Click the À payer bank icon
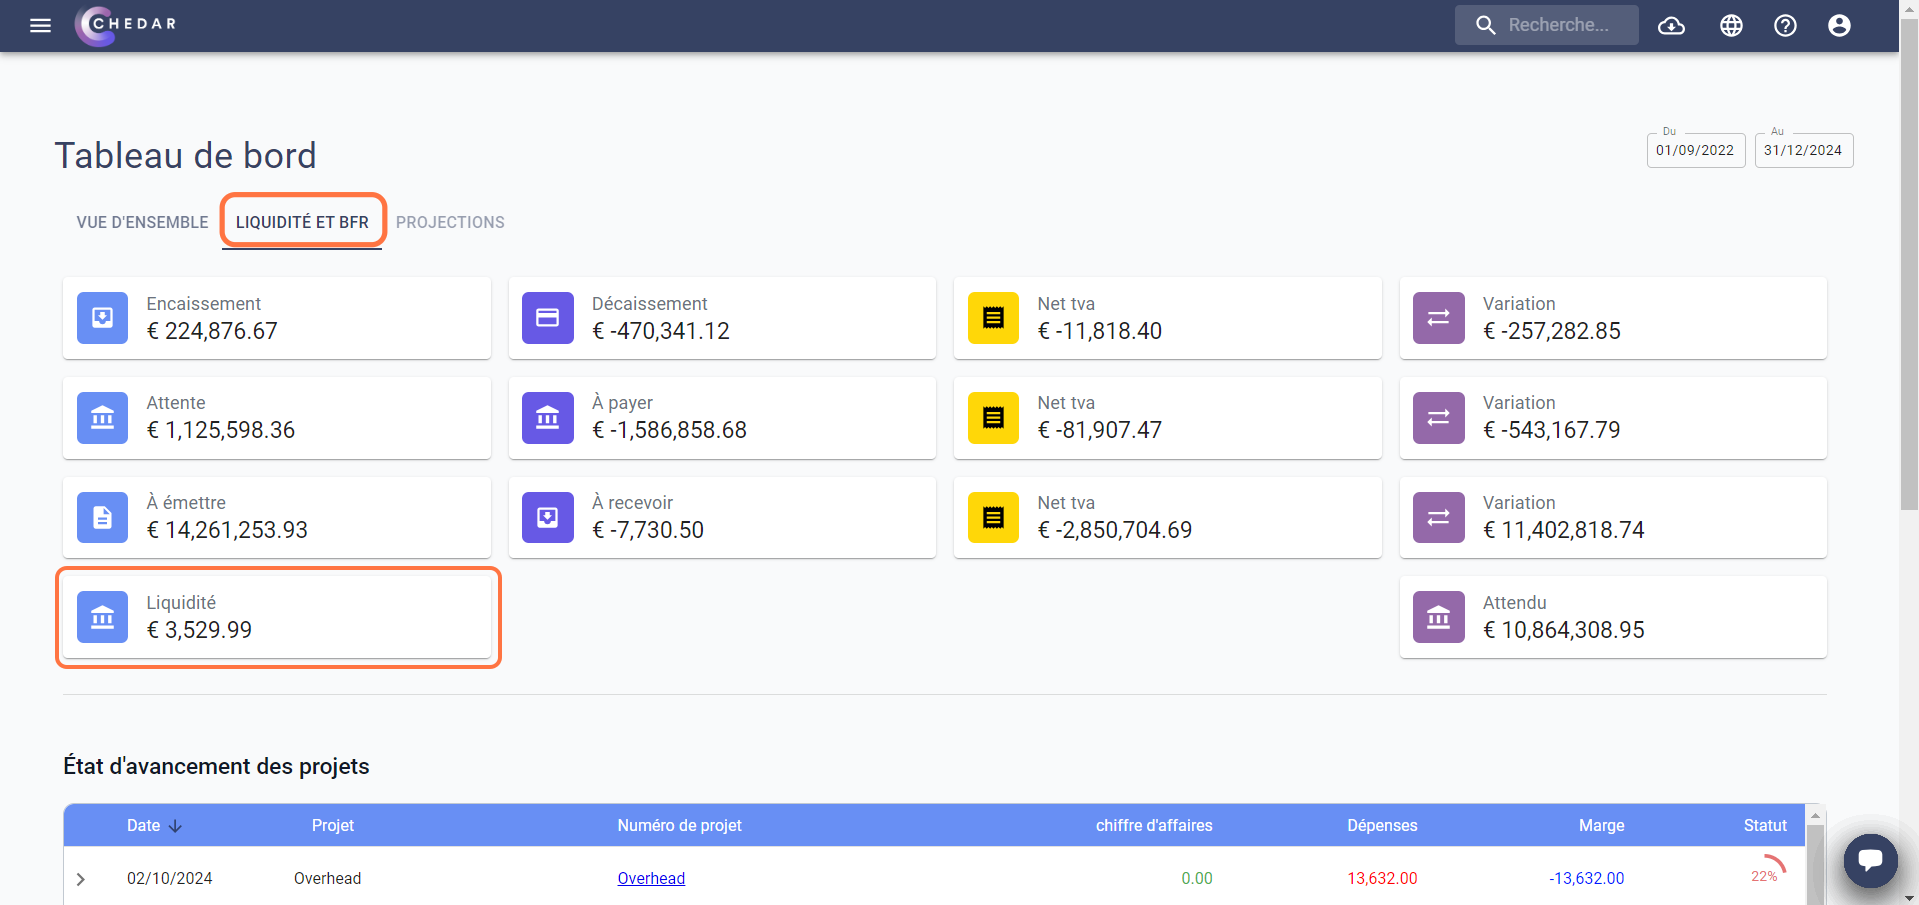The height and width of the screenshot is (905, 1919). pyautogui.click(x=548, y=417)
